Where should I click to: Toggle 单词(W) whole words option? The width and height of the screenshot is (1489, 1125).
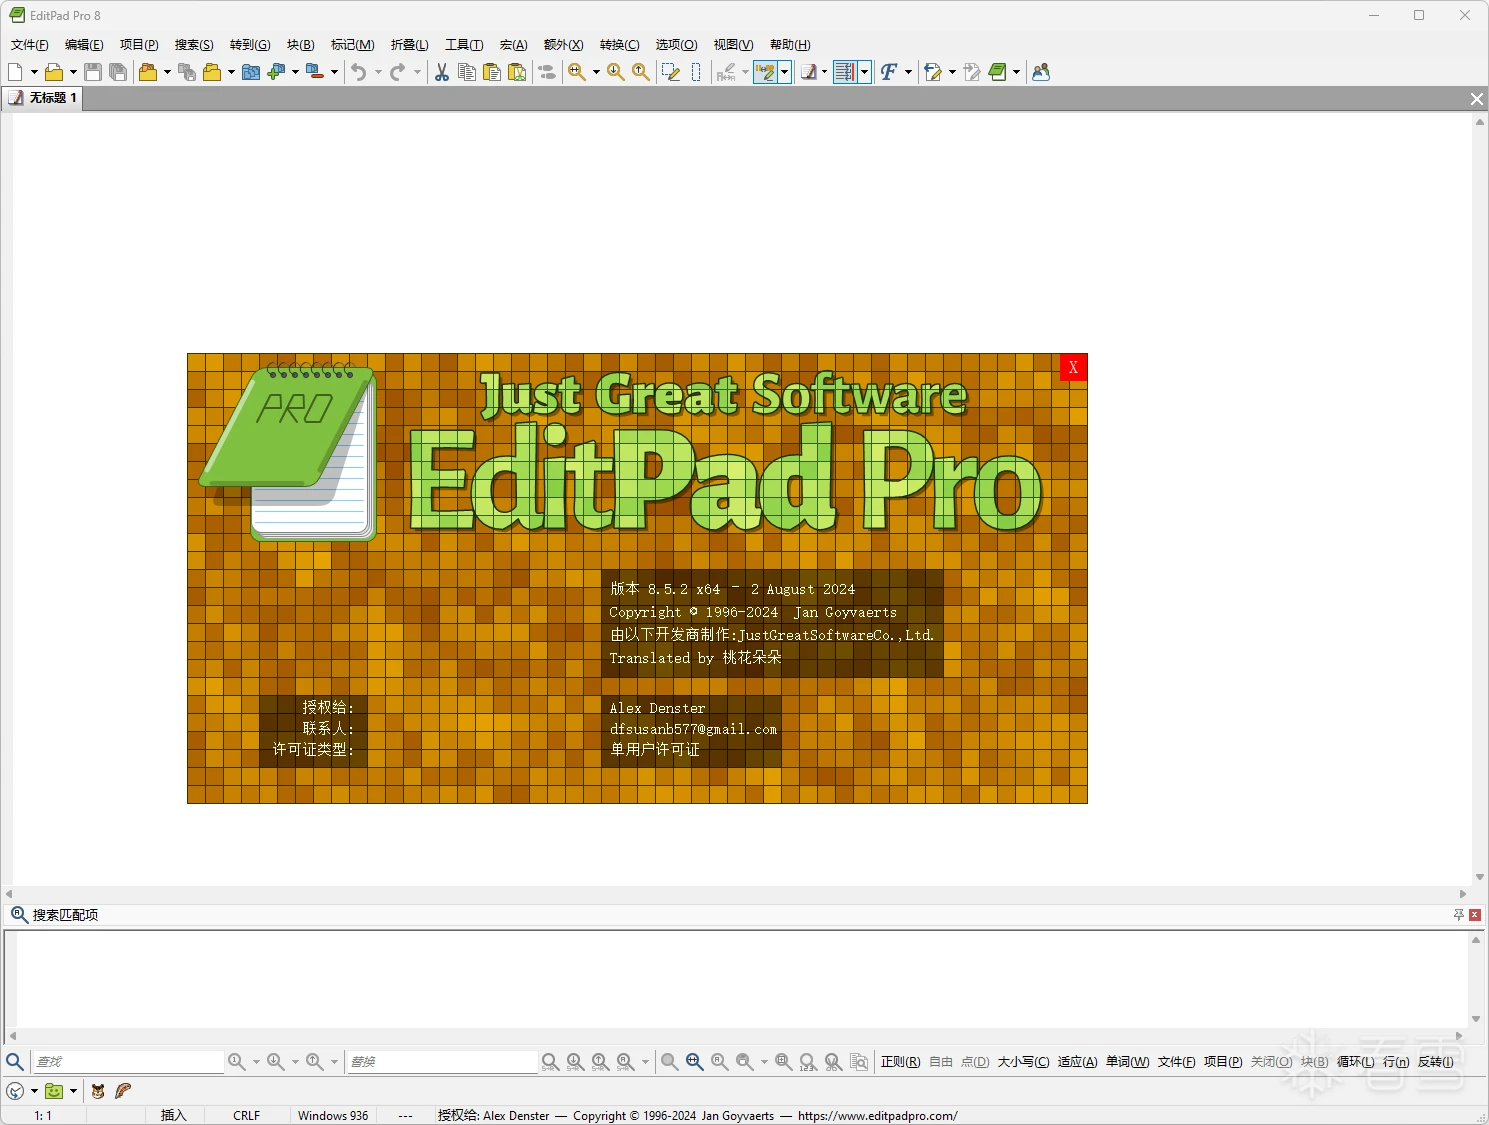(x=1127, y=1062)
